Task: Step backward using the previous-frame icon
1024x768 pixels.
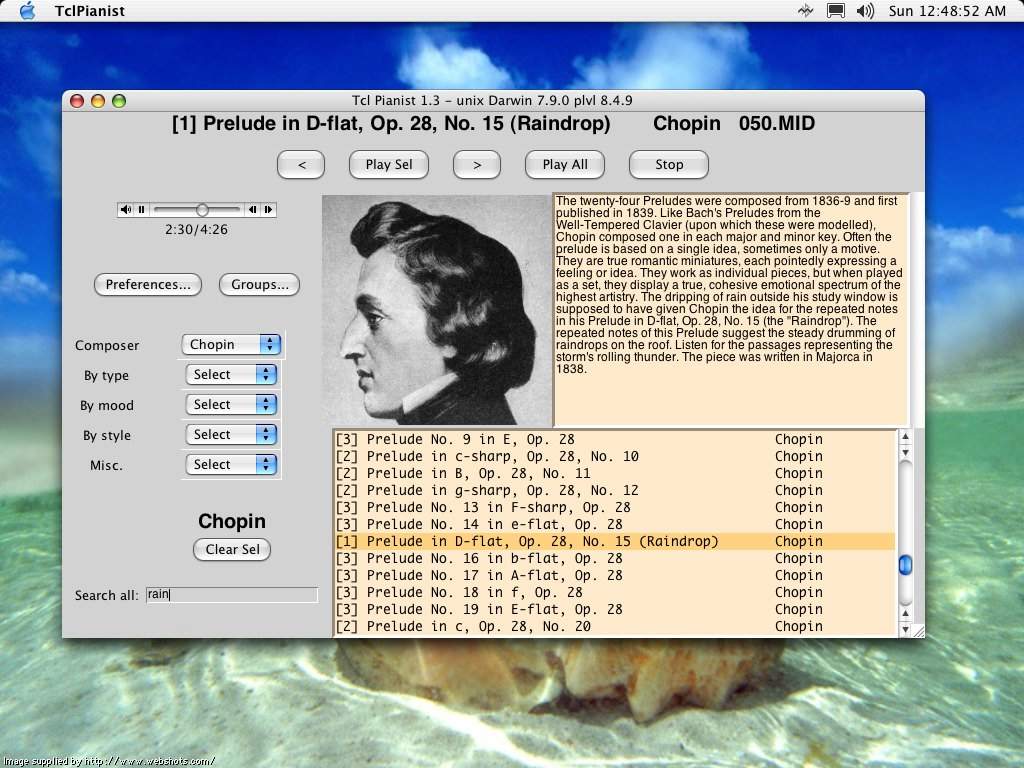Action: click(253, 209)
